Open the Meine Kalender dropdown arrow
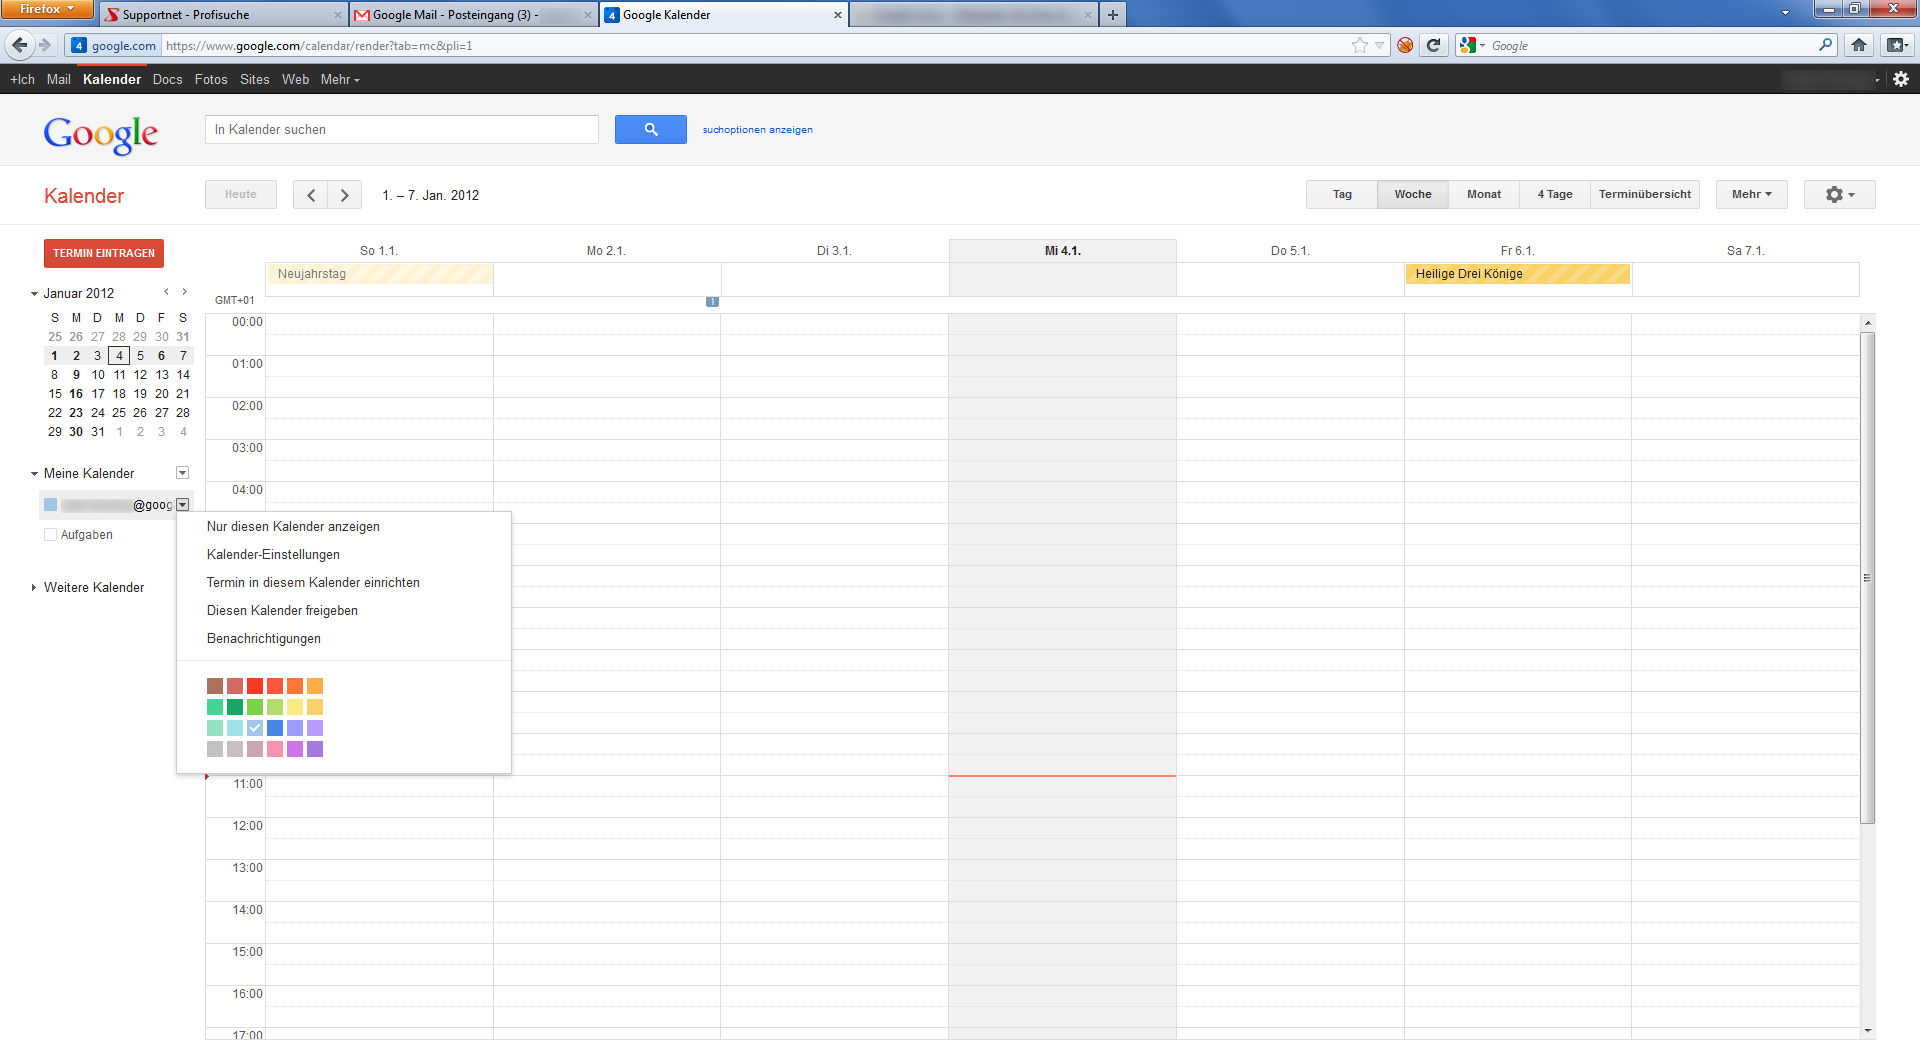This screenshot has height=1040, width=1920. coord(182,472)
